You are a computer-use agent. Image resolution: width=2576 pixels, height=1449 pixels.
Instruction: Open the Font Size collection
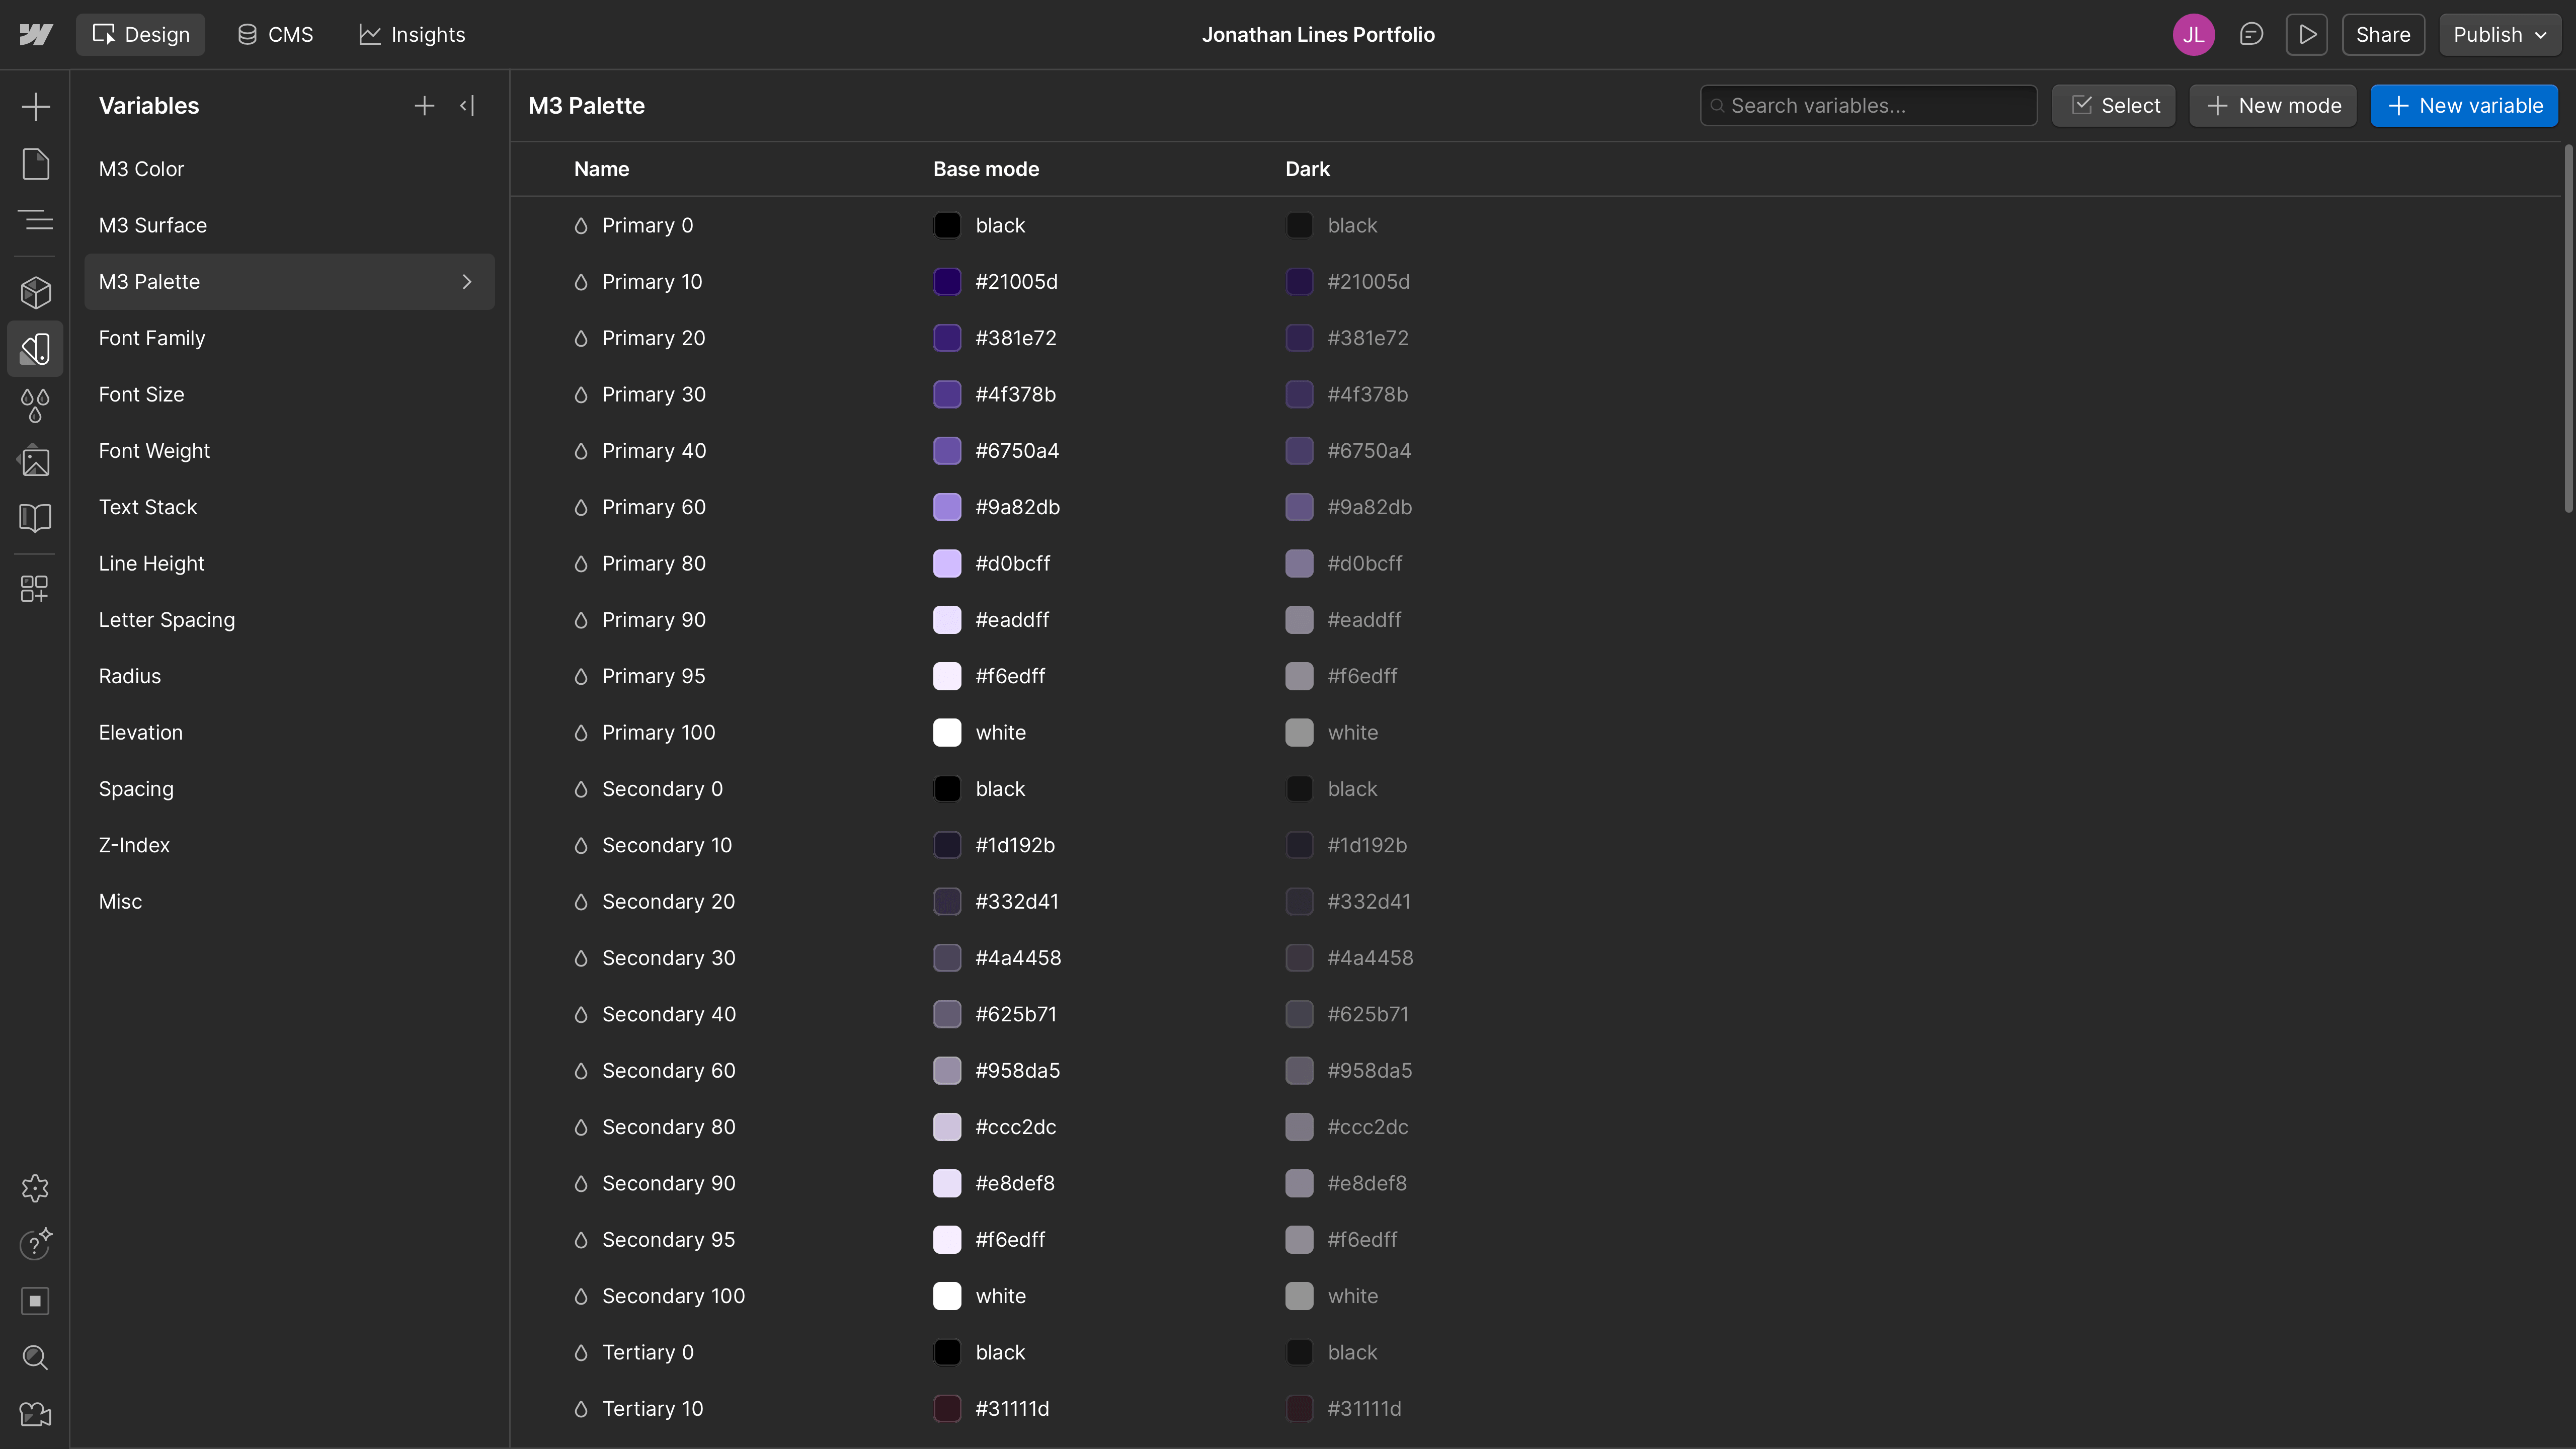290,394
